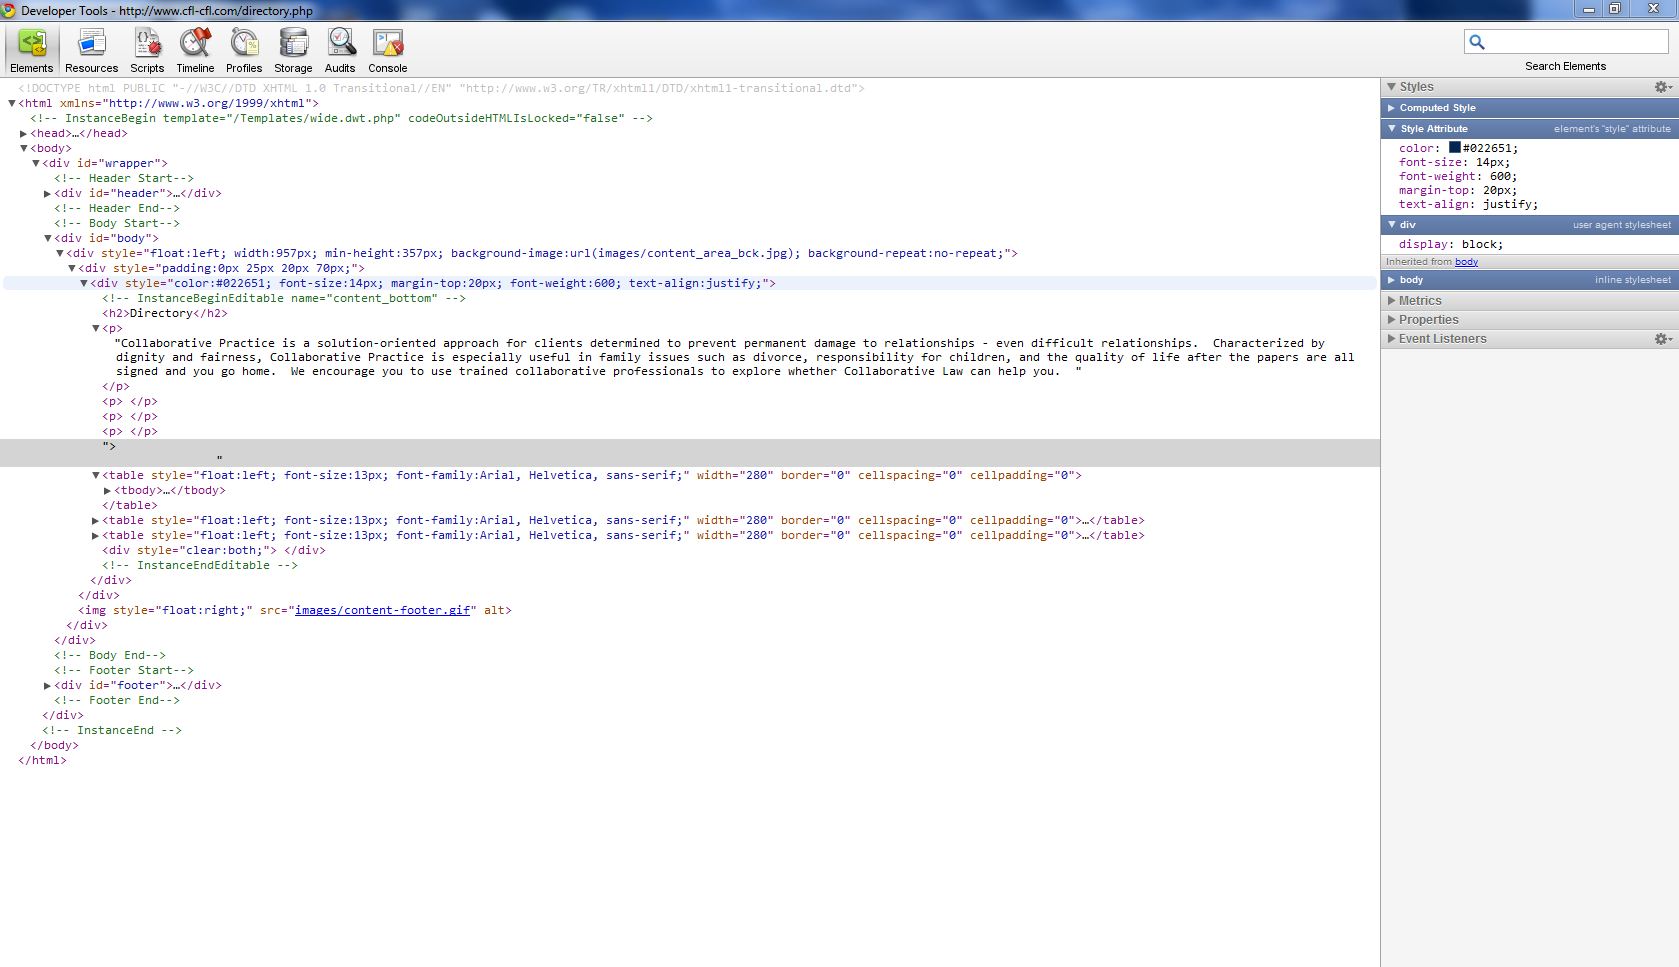
Task: Select the h2 Directory element
Action: (x=165, y=313)
